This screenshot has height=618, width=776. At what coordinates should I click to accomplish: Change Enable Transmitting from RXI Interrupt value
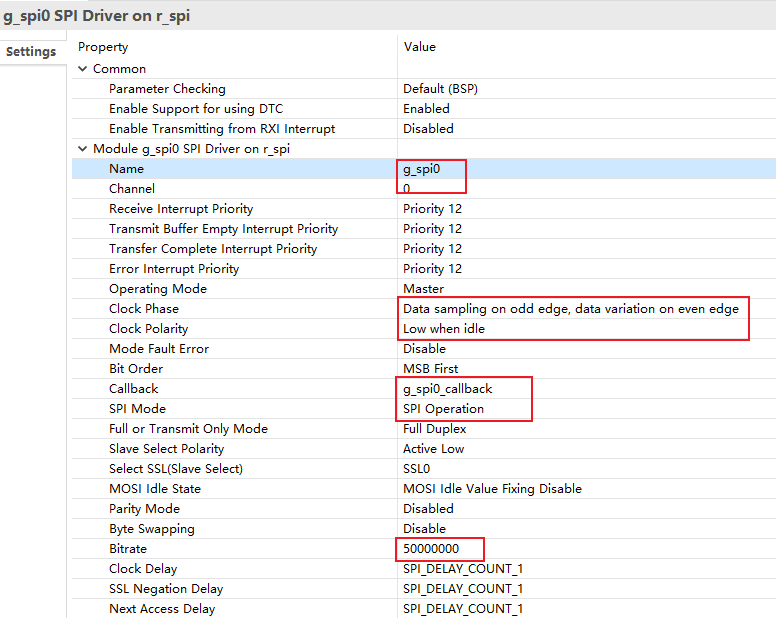tap(428, 129)
